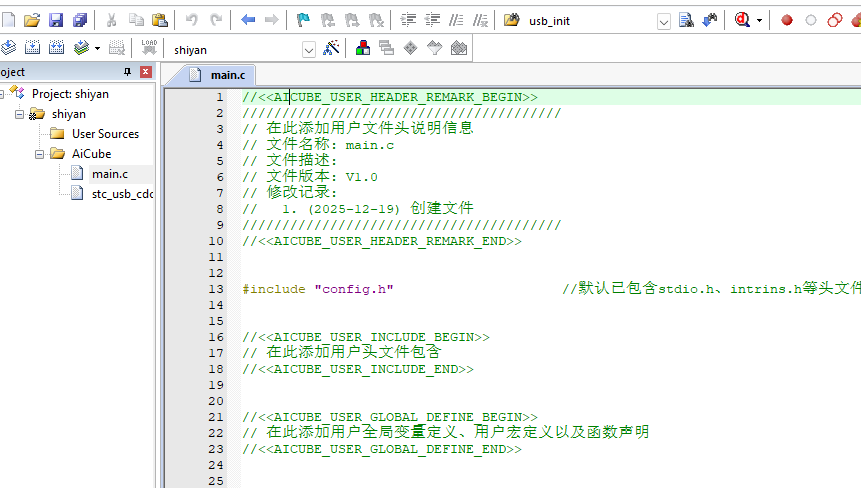The height and width of the screenshot is (488, 861).
Task: Click in the shiyan target field
Action: 235,50
